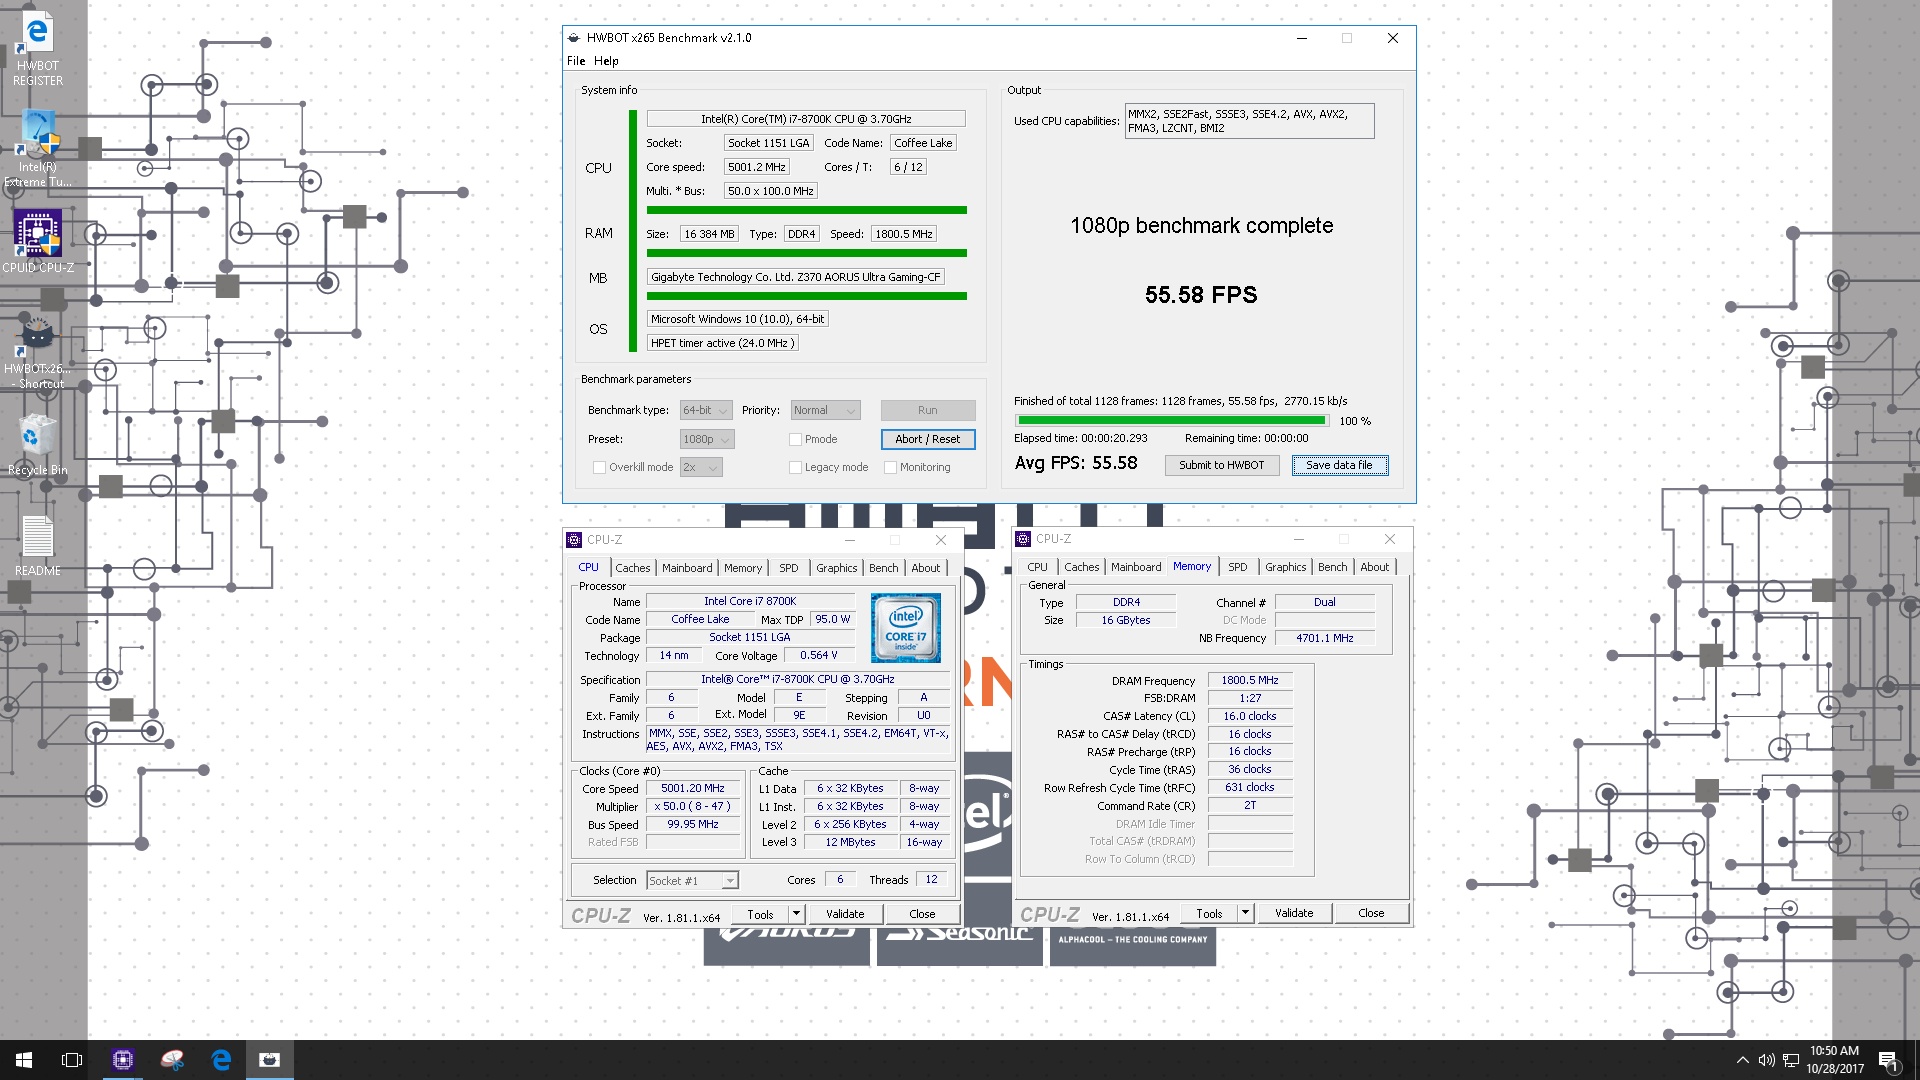The width and height of the screenshot is (1920, 1080).
Task: Open the HWBOT Register desktop icon
Action: [x=37, y=50]
